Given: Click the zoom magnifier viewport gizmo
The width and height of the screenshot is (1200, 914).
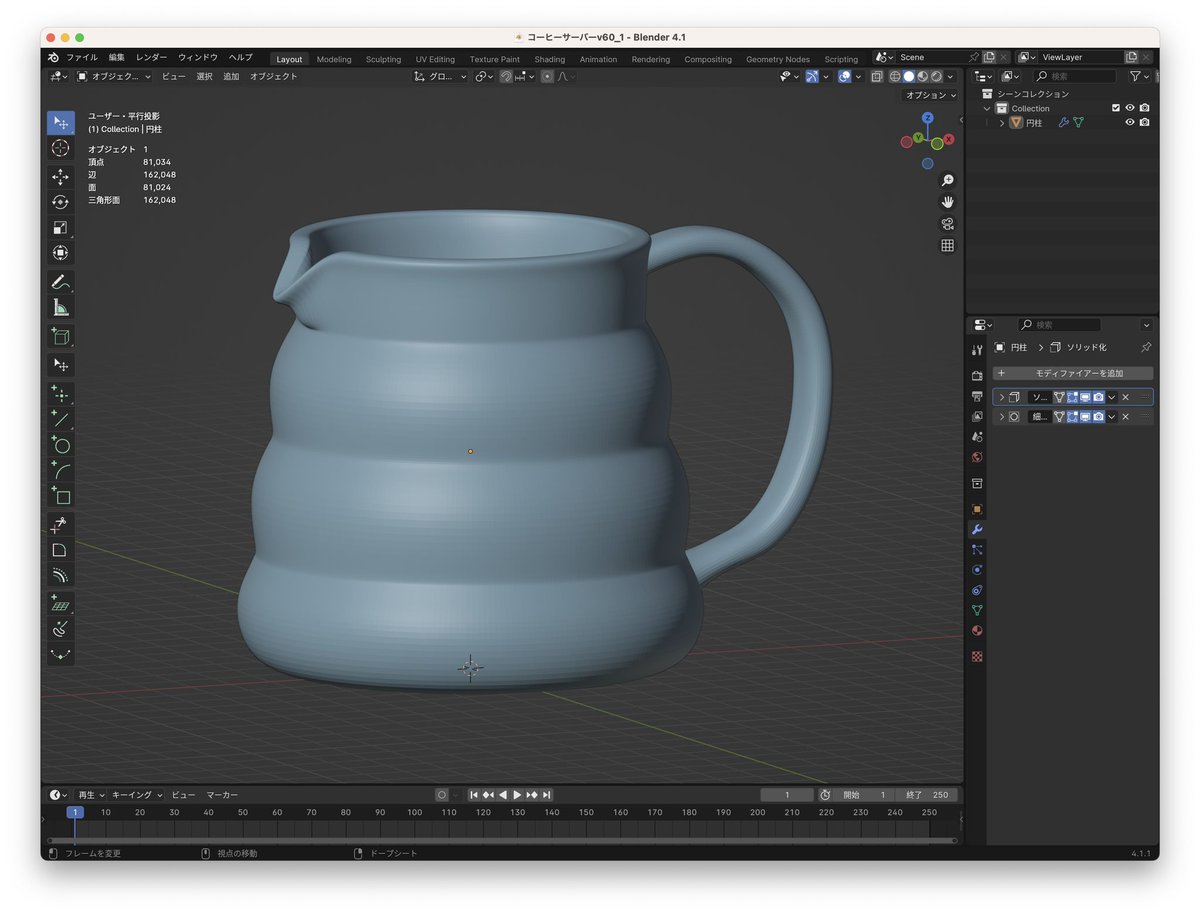Looking at the screenshot, I should 947,180.
